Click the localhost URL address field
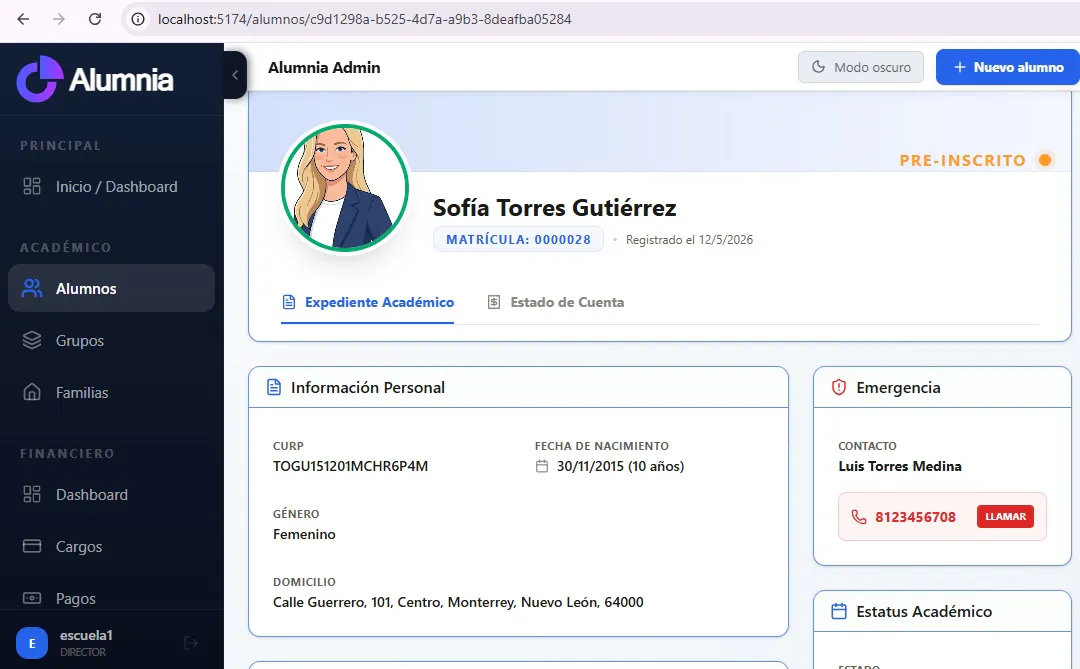Viewport: 1080px width, 669px height. tap(364, 19)
